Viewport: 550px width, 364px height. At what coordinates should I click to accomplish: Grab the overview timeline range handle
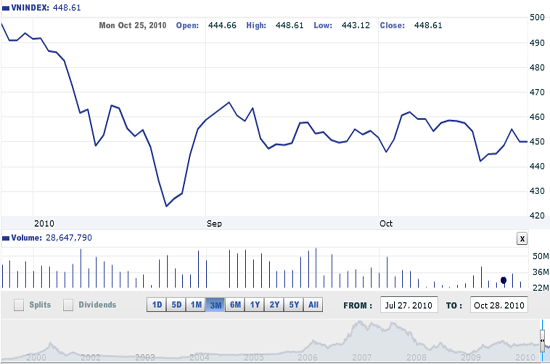click(x=542, y=341)
